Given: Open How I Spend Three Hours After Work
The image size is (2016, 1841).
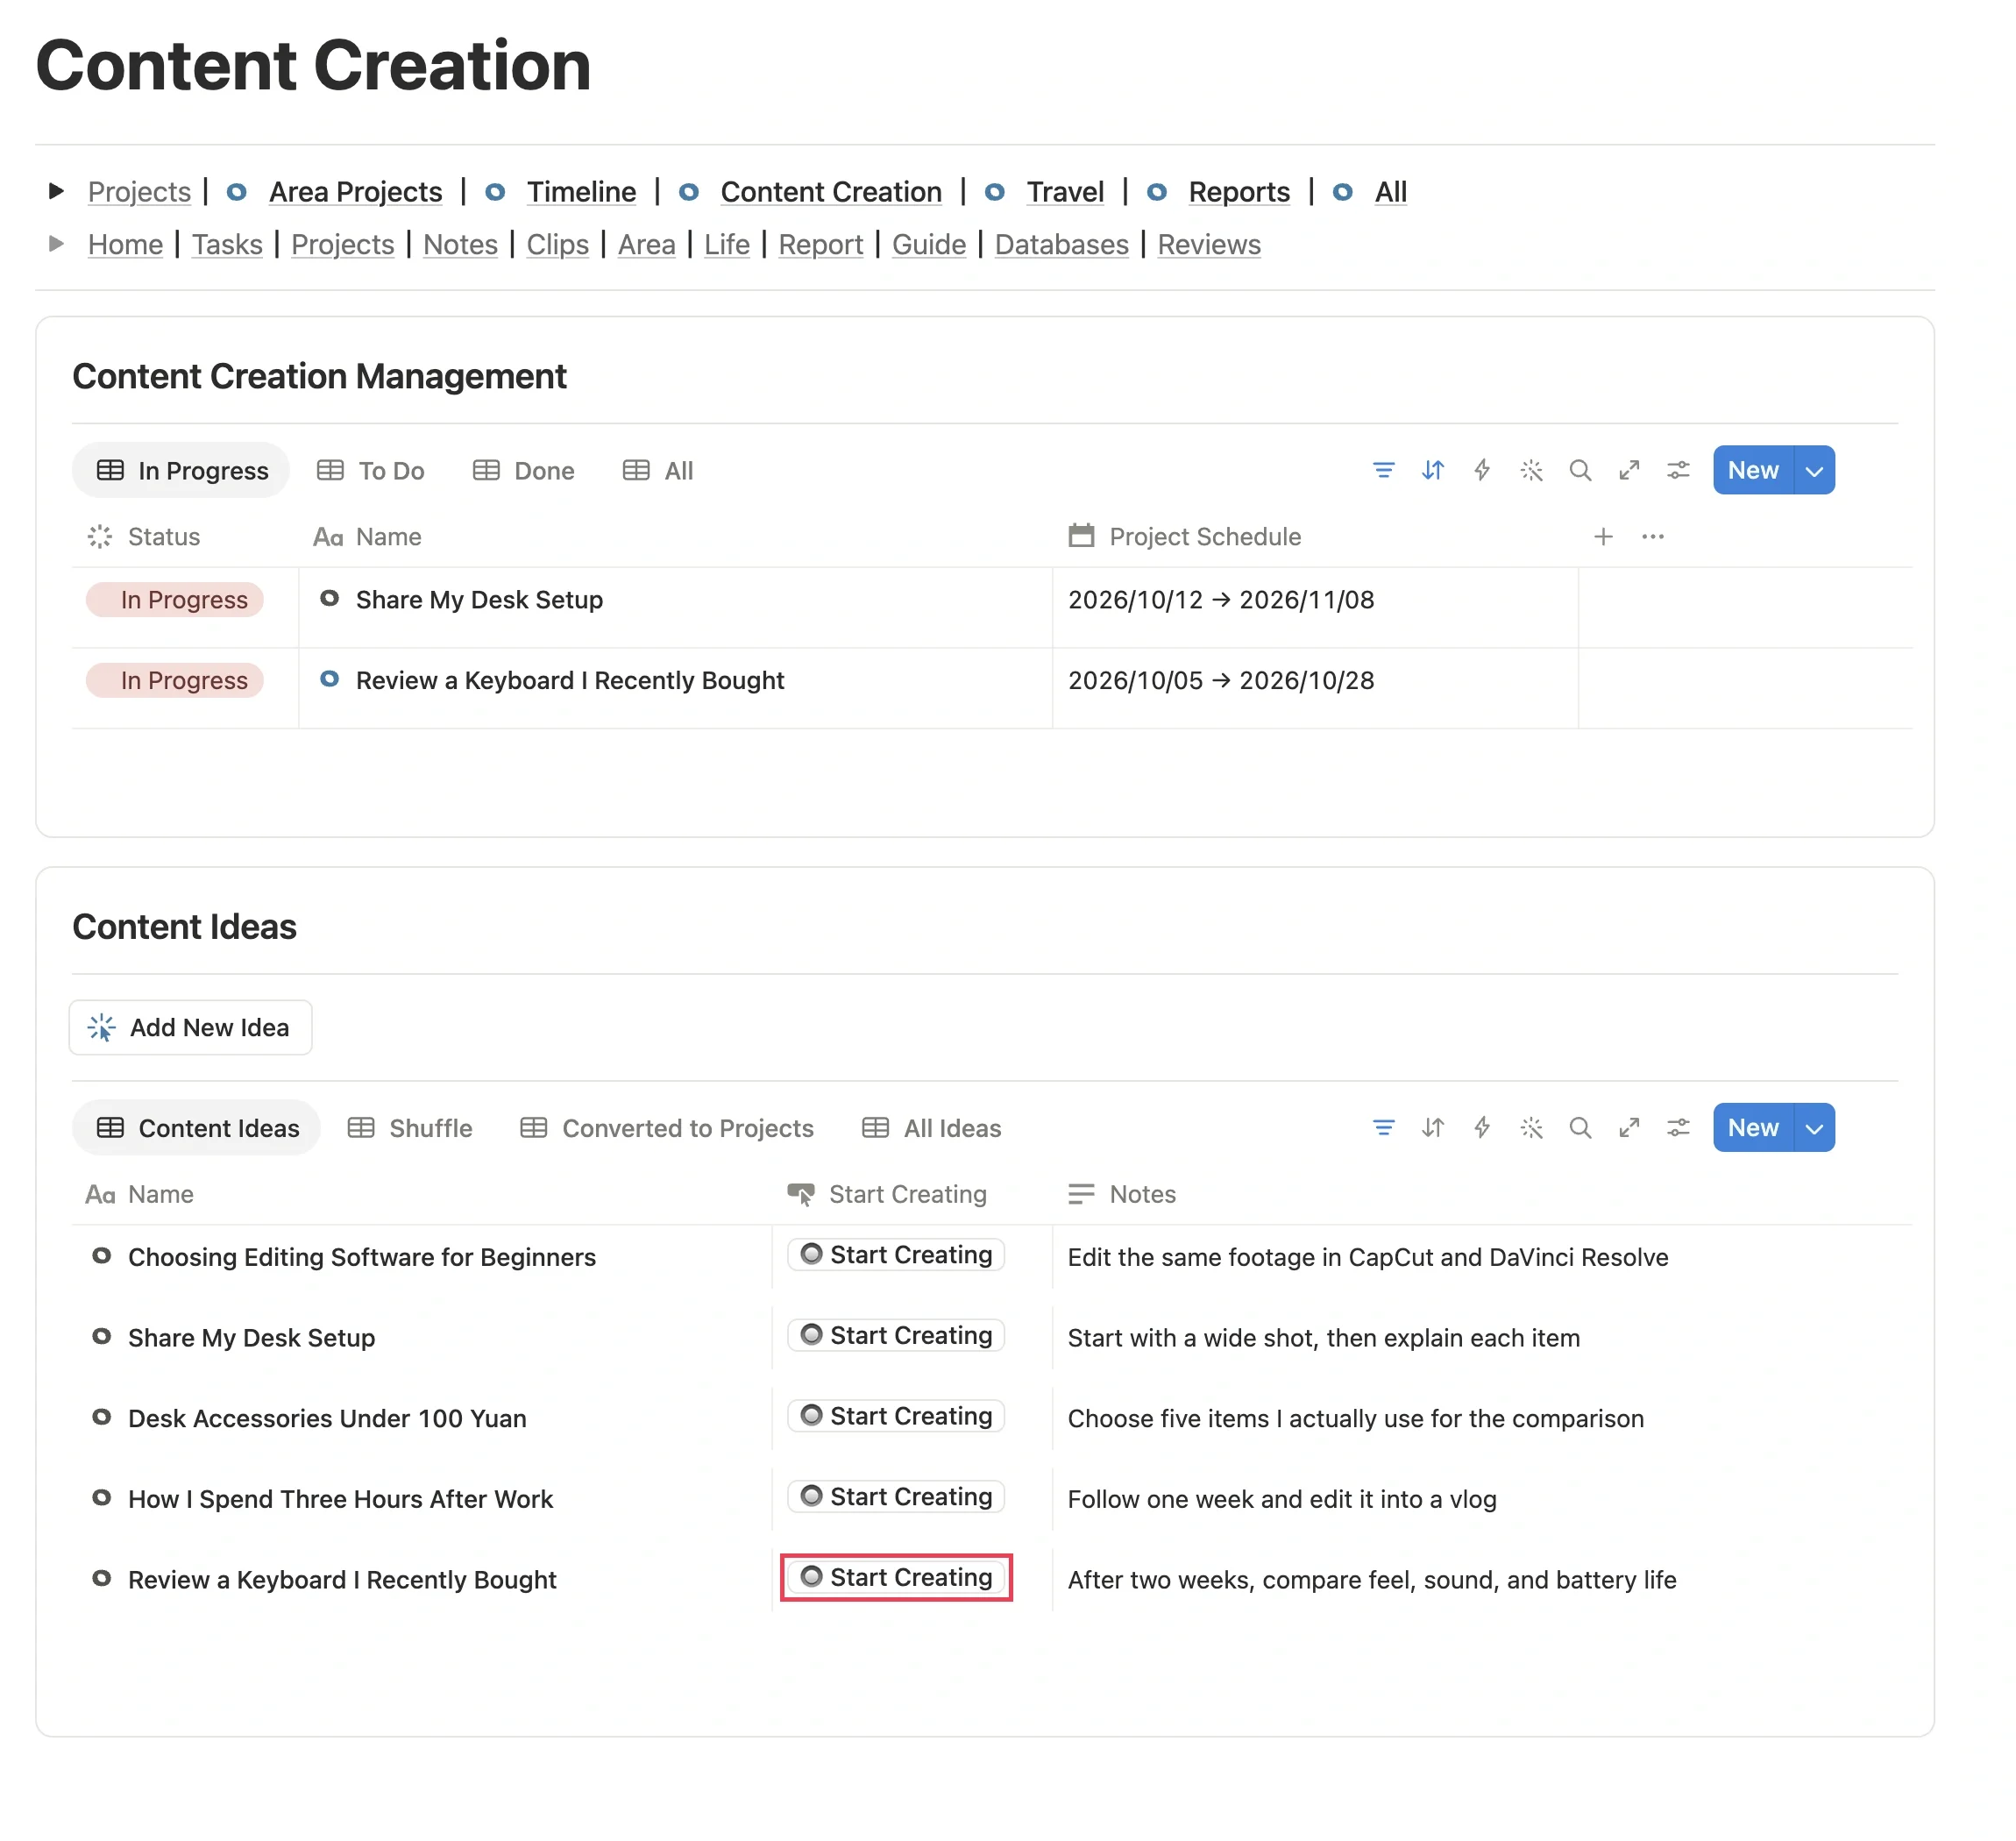Looking at the screenshot, I should 340,1499.
